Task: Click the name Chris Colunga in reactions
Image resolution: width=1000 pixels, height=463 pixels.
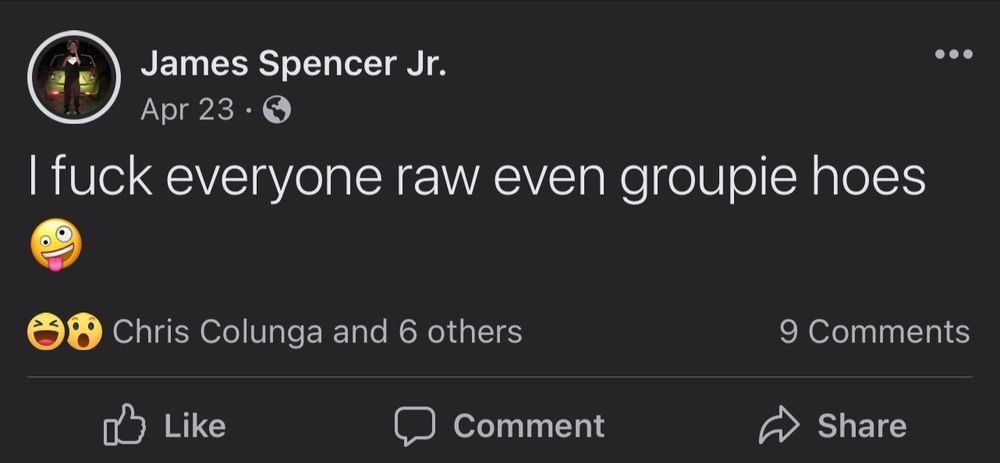Action: [217, 332]
